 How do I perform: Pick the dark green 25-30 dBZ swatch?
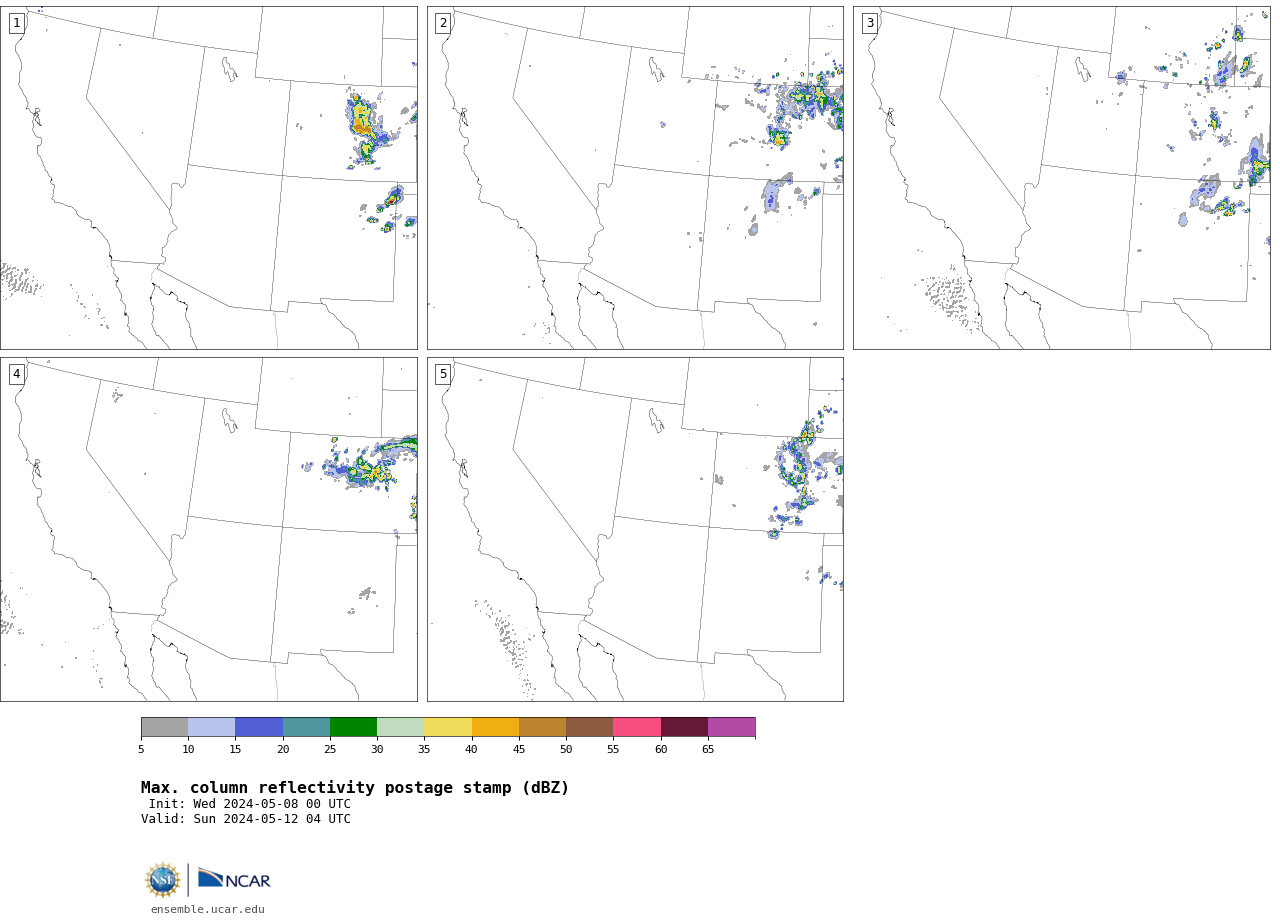353,727
